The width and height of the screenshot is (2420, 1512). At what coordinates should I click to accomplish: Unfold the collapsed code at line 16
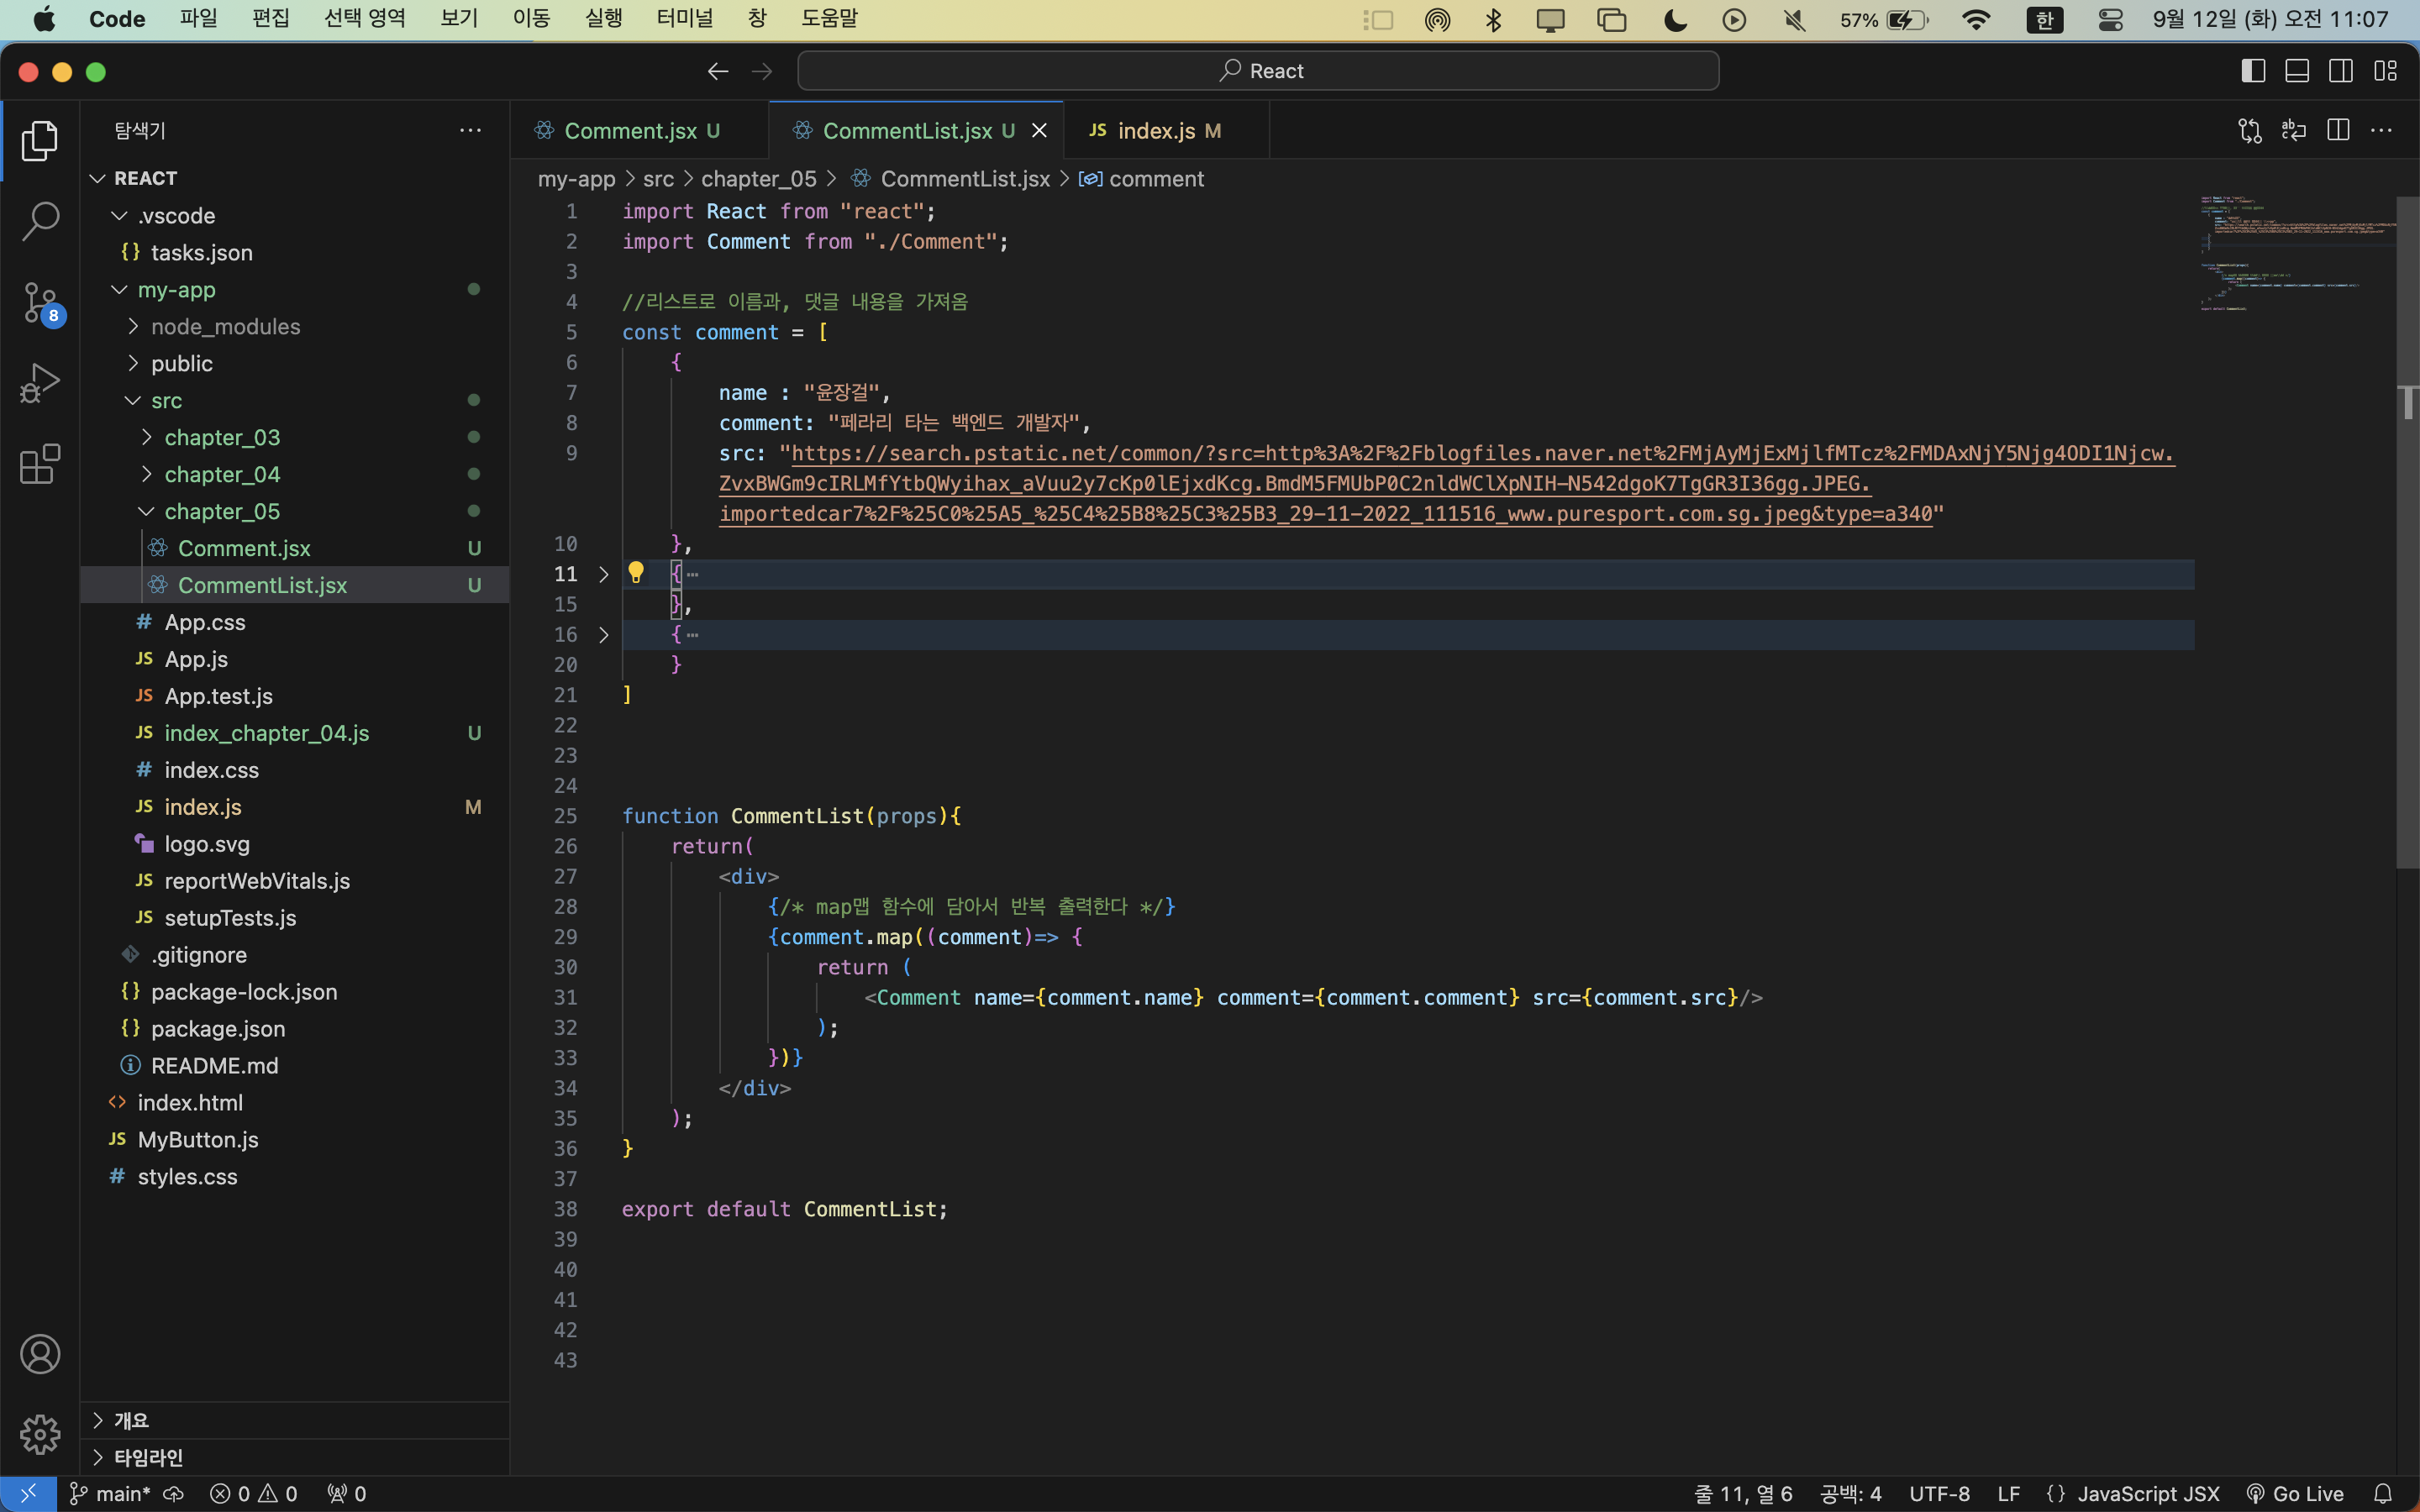pos(603,635)
